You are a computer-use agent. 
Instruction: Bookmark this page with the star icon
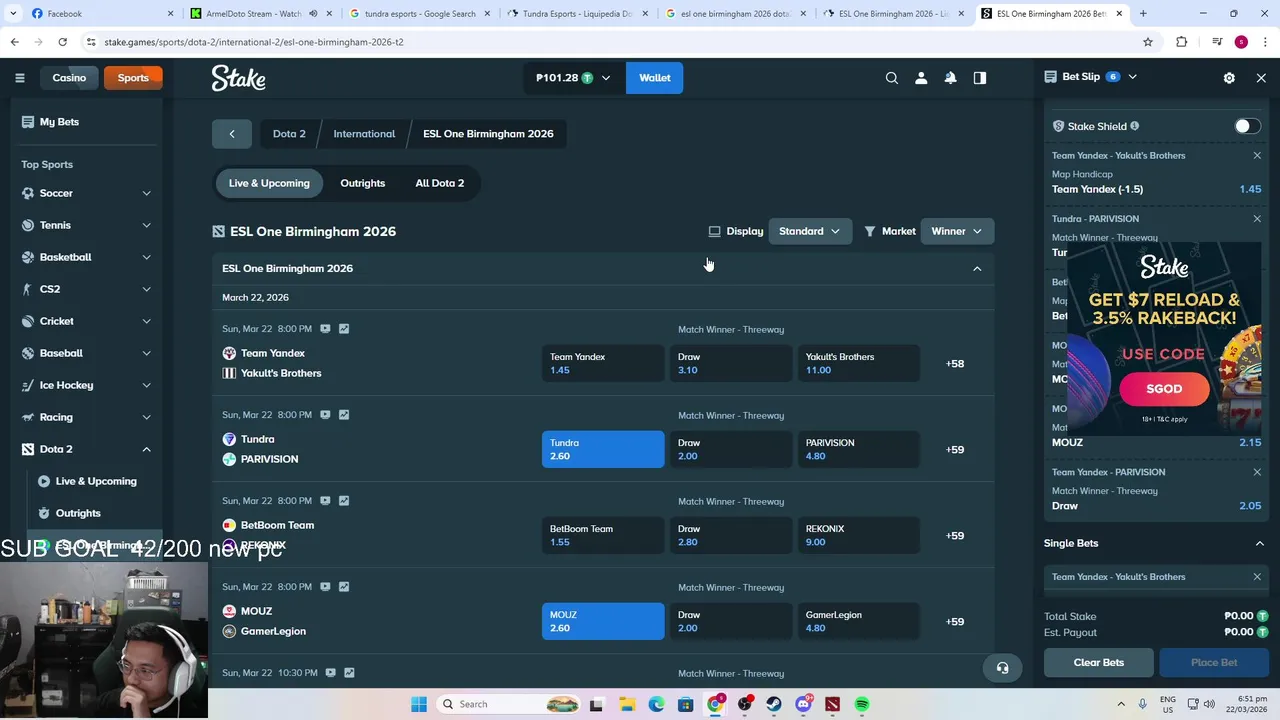[x=1148, y=42]
